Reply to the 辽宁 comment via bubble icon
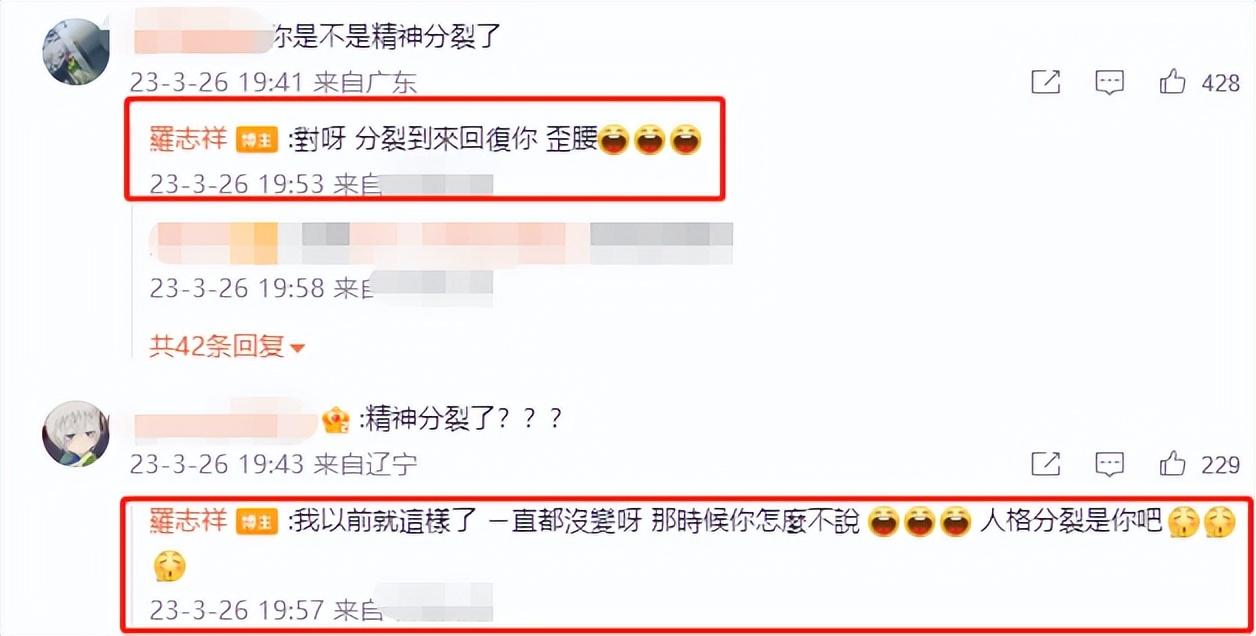 point(1109,465)
